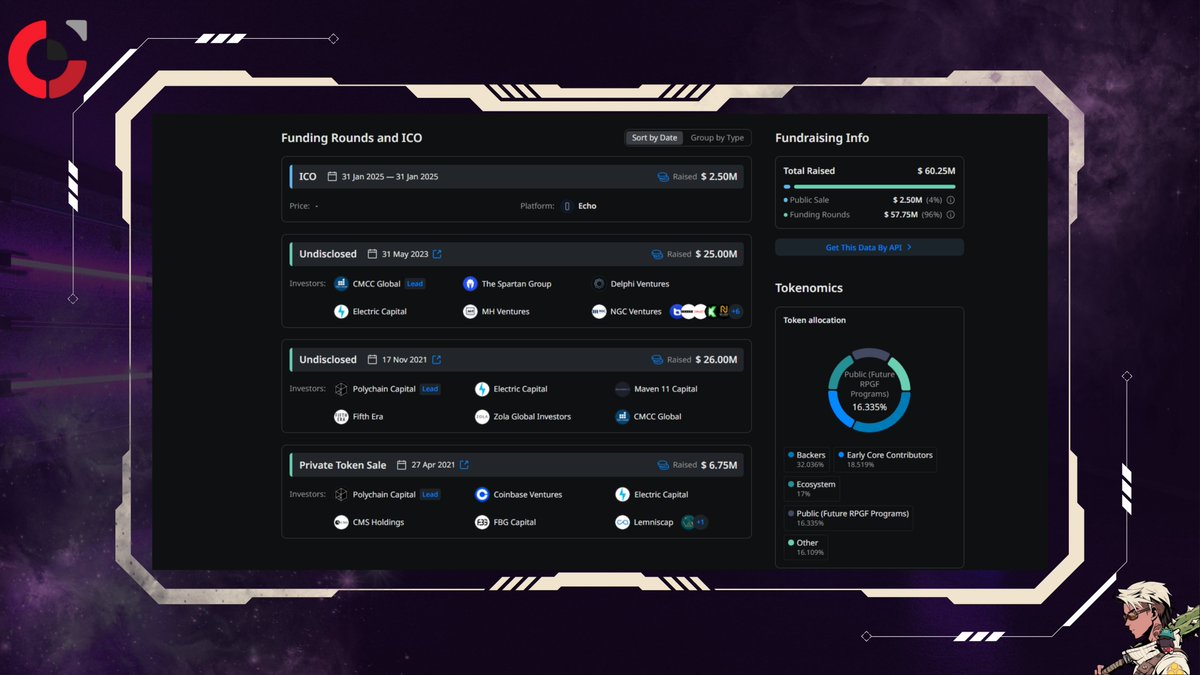
Task: Click the Delphi Ventures logo
Action: (x=599, y=284)
